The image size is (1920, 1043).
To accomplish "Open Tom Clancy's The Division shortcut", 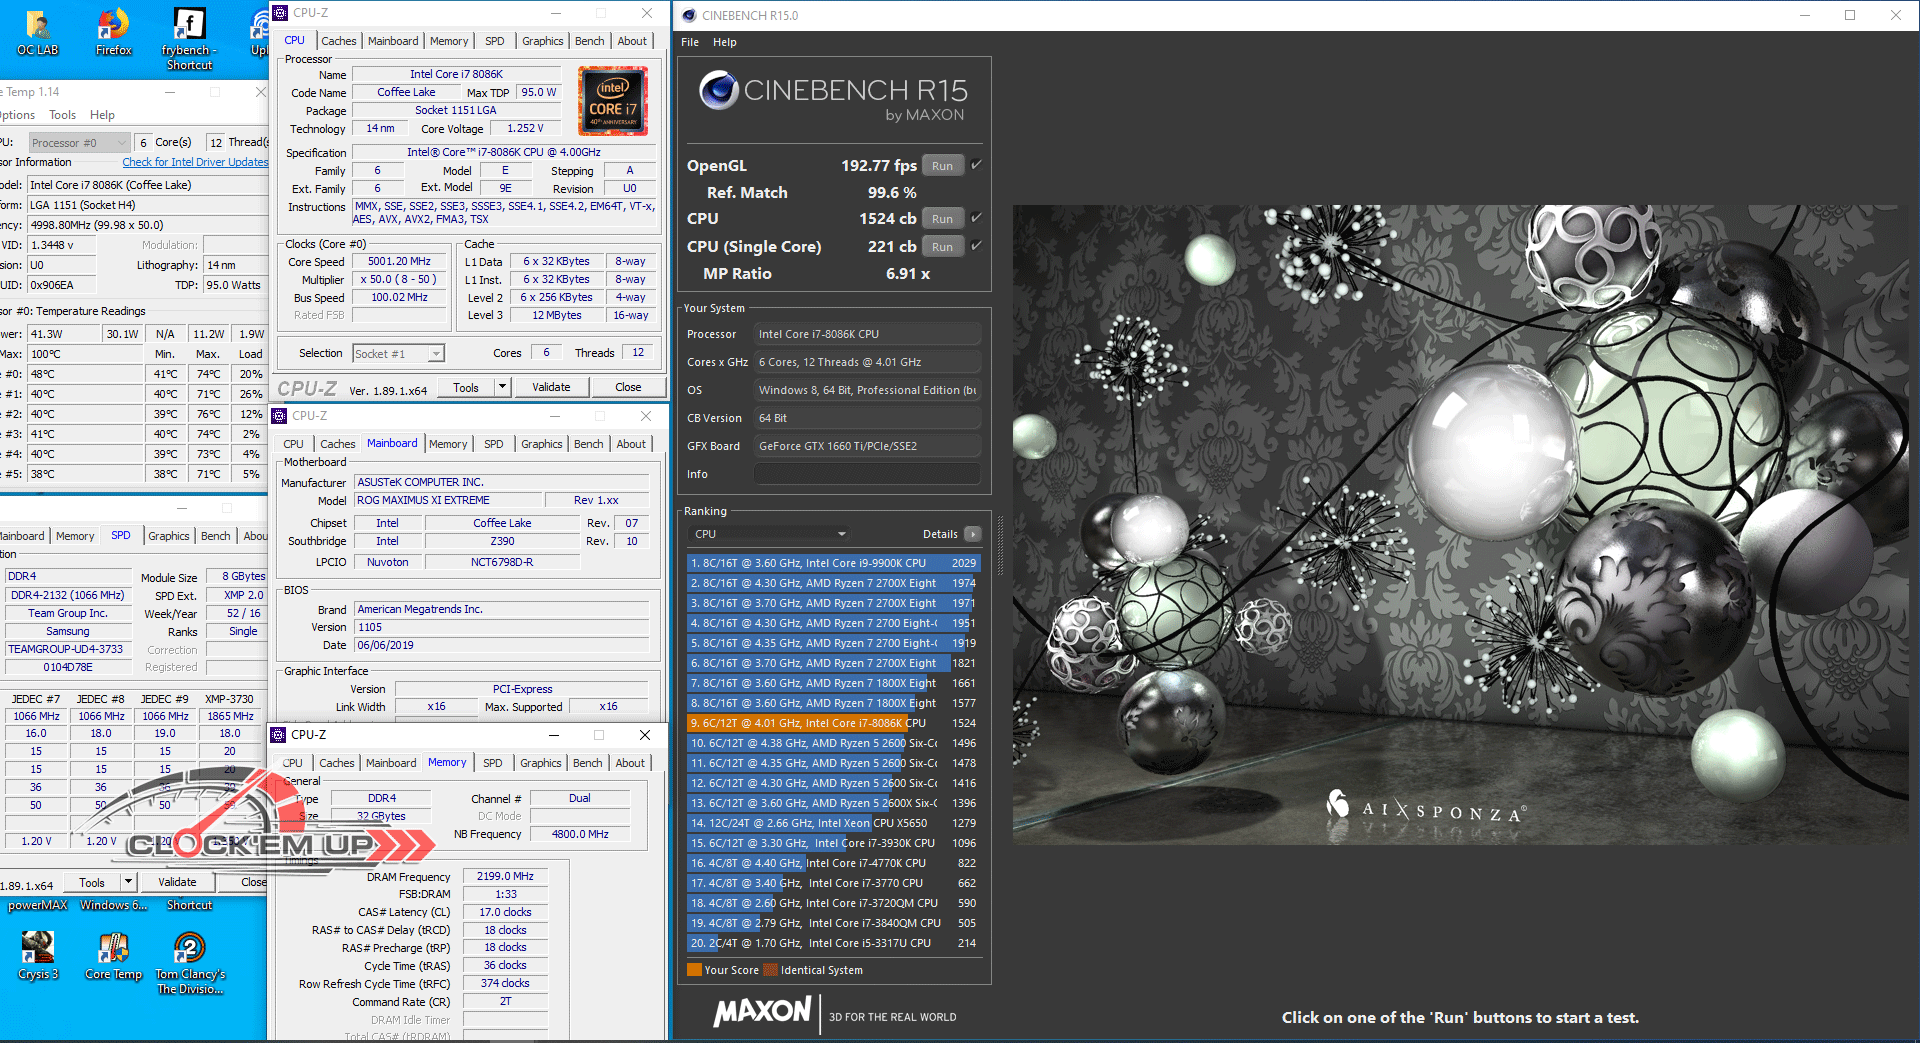I will point(189,948).
